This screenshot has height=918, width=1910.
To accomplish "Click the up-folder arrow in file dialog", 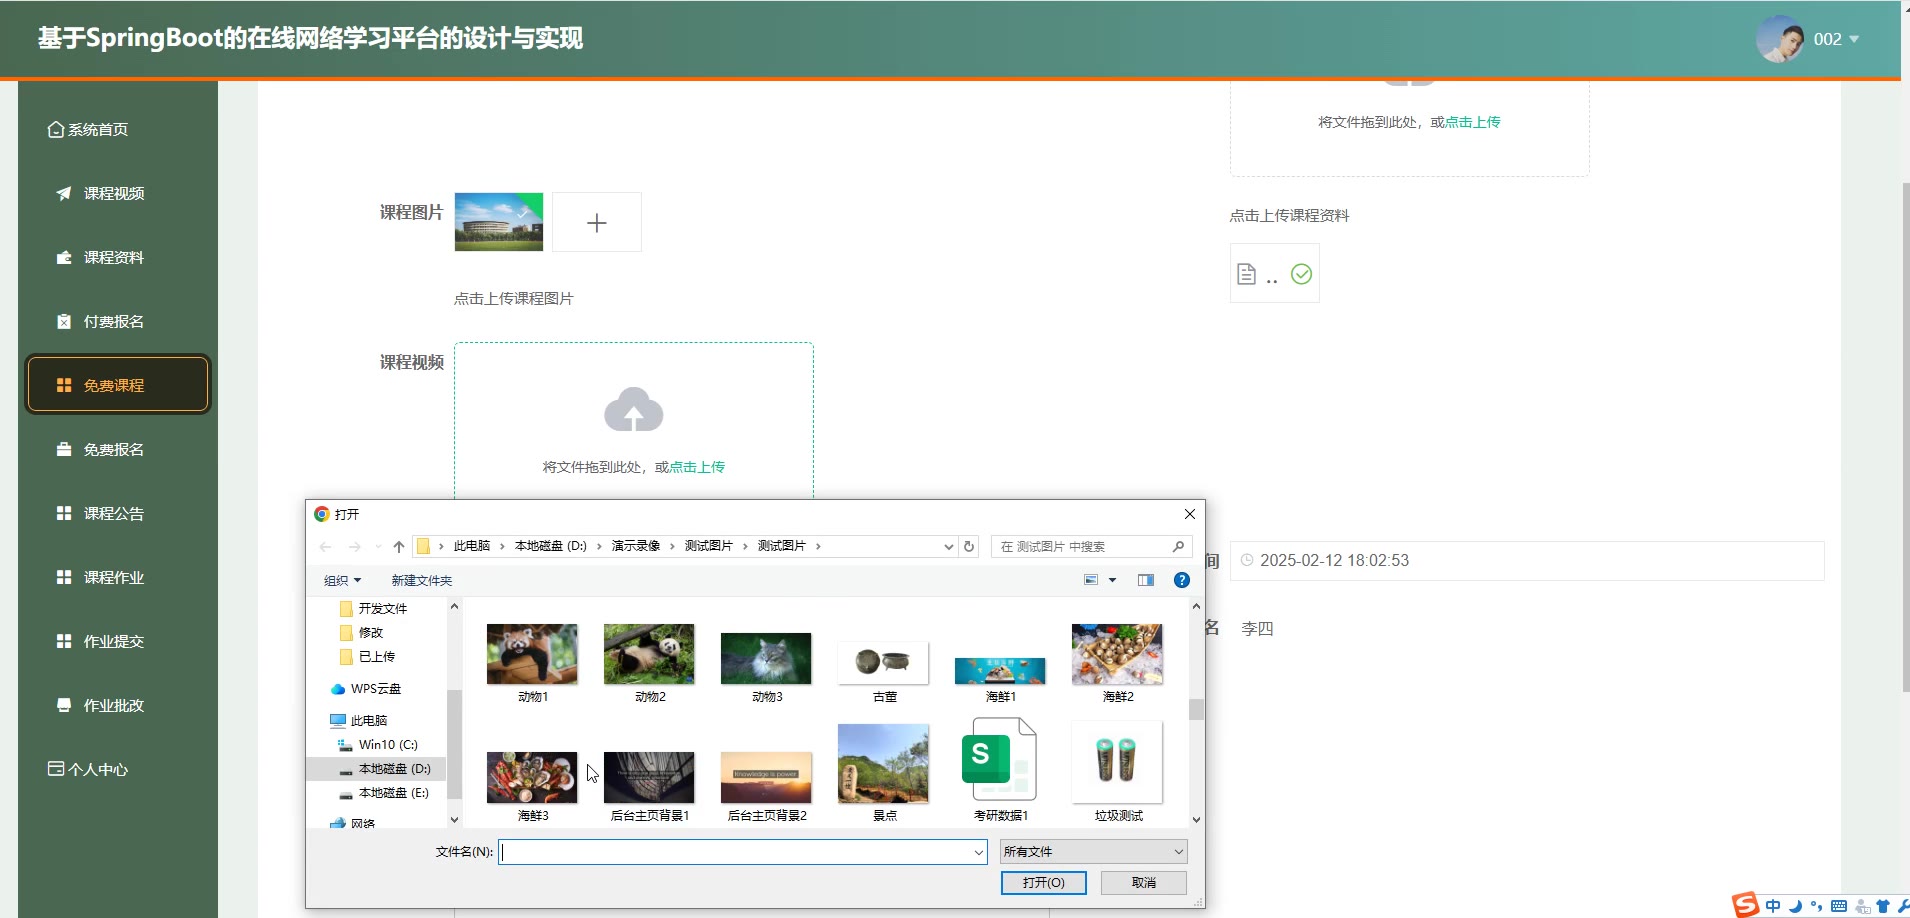I will [399, 547].
